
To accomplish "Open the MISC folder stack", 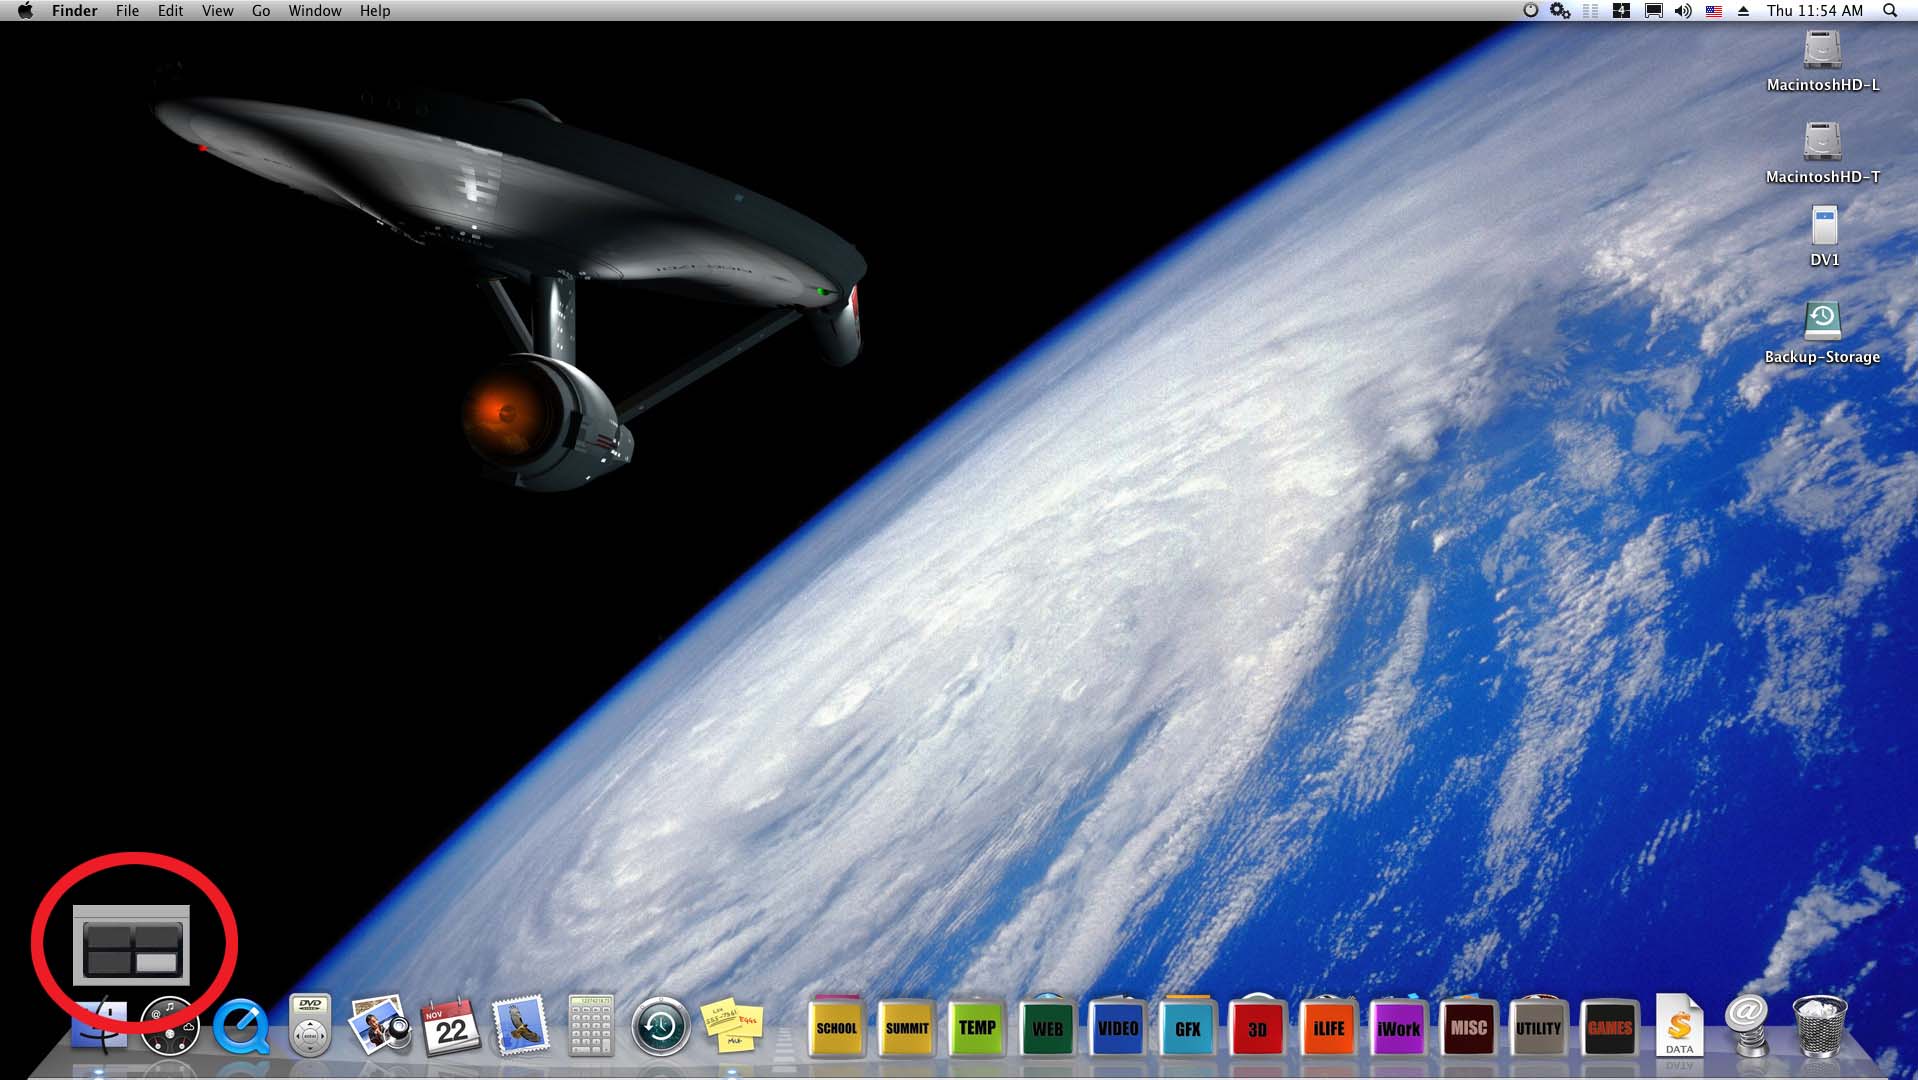I will point(1468,1026).
